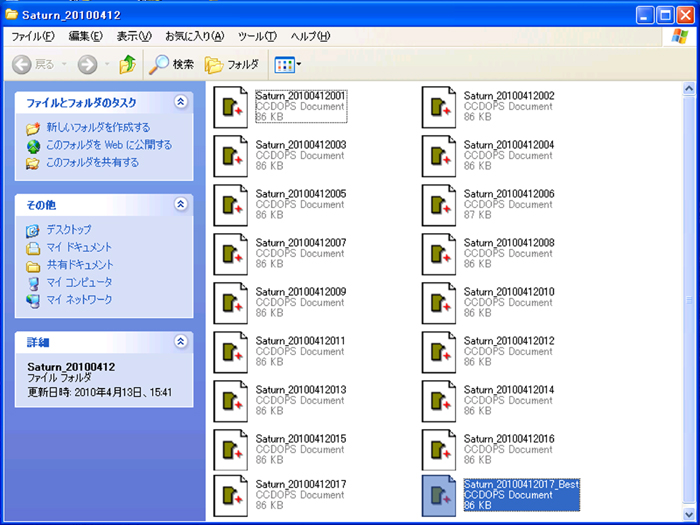Click the vertical scrollbar thumb

point(689,299)
